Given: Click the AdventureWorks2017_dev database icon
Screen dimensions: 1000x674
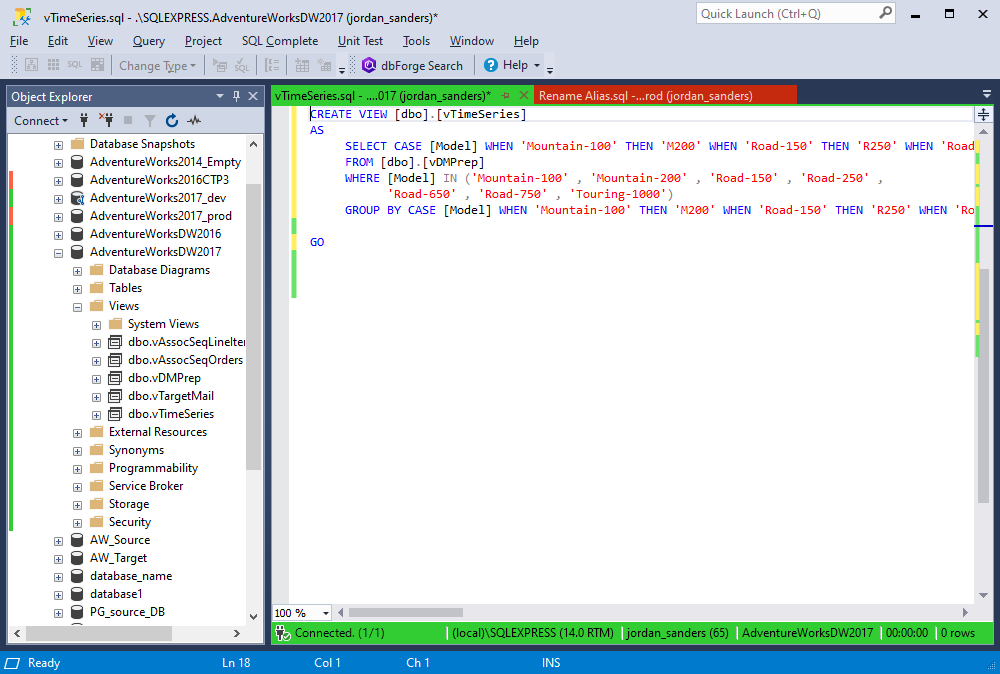Looking at the screenshot, I should pyautogui.click(x=77, y=198).
